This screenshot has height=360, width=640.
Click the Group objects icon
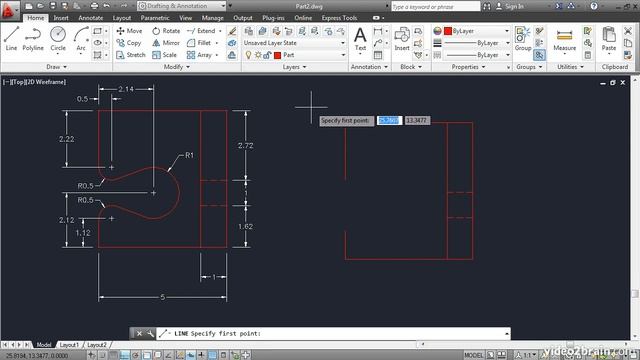[x=523, y=38]
